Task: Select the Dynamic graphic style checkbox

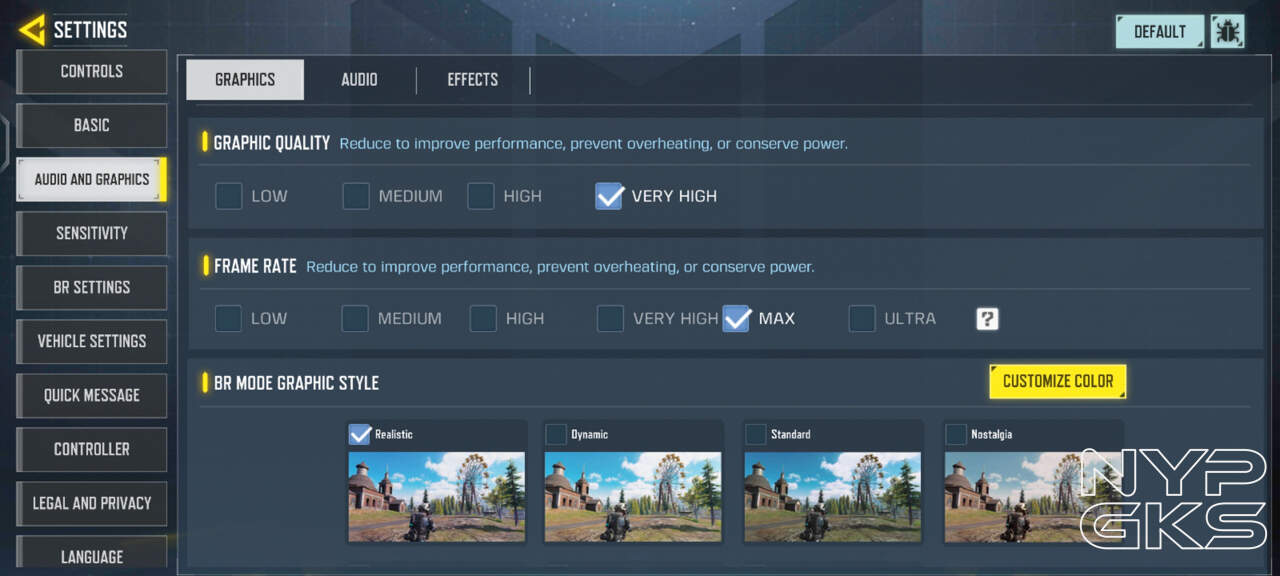Action: coord(556,434)
